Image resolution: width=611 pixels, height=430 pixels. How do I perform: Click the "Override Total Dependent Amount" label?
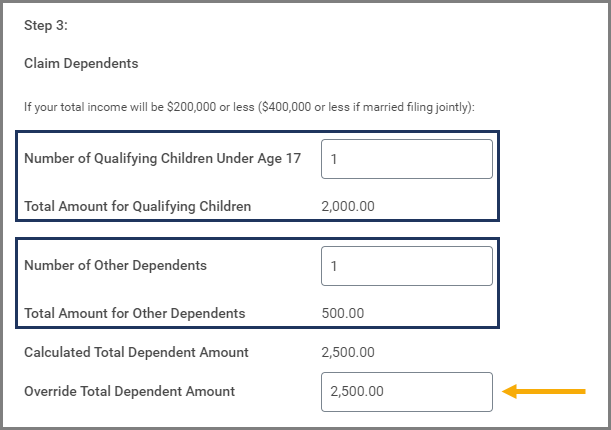[x=129, y=392]
